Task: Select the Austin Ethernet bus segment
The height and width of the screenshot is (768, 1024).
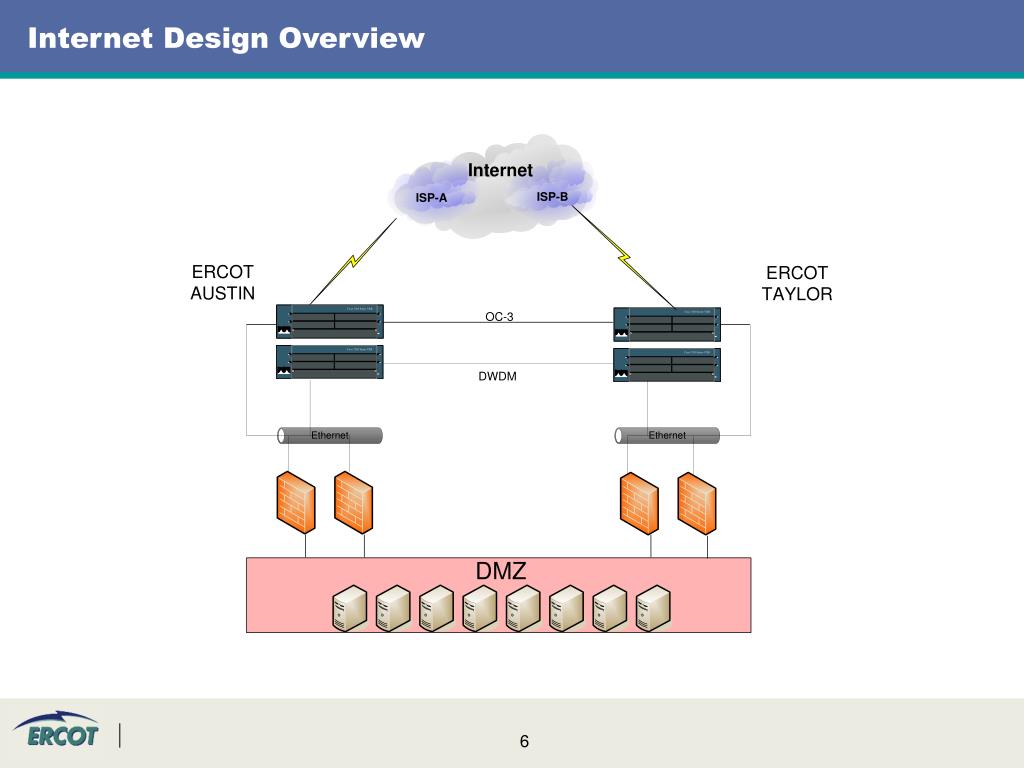Action: coord(330,436)
